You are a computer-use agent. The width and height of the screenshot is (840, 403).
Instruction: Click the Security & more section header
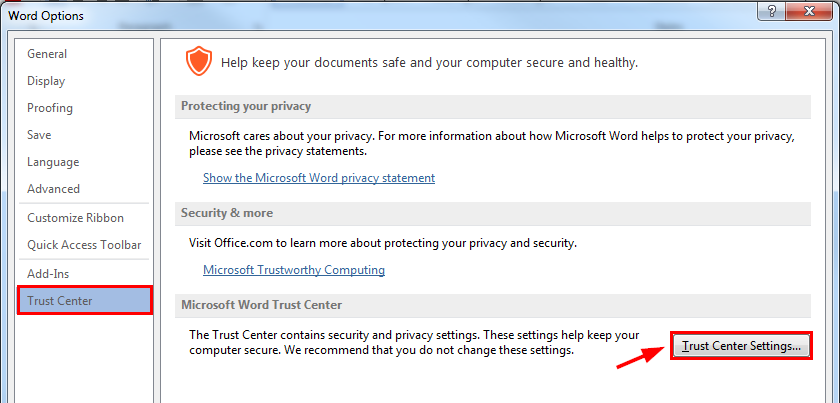pyautogui.click(x=226, y=213)
